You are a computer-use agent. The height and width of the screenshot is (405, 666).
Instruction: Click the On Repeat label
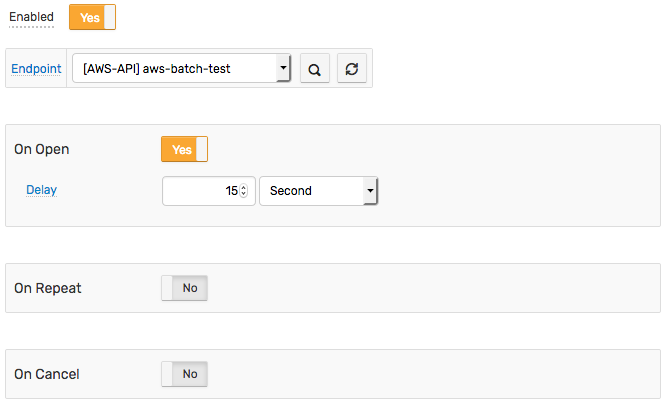tap(48, 288)
